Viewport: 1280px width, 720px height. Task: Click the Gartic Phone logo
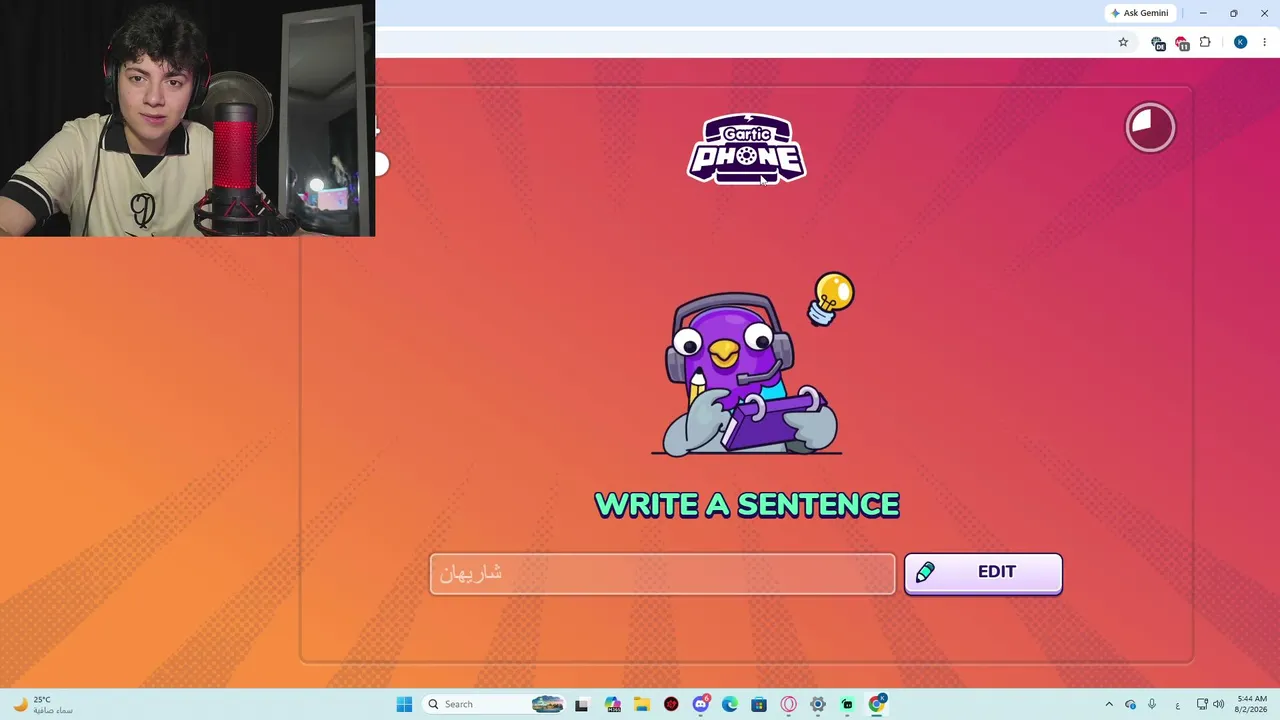point(746,149)
